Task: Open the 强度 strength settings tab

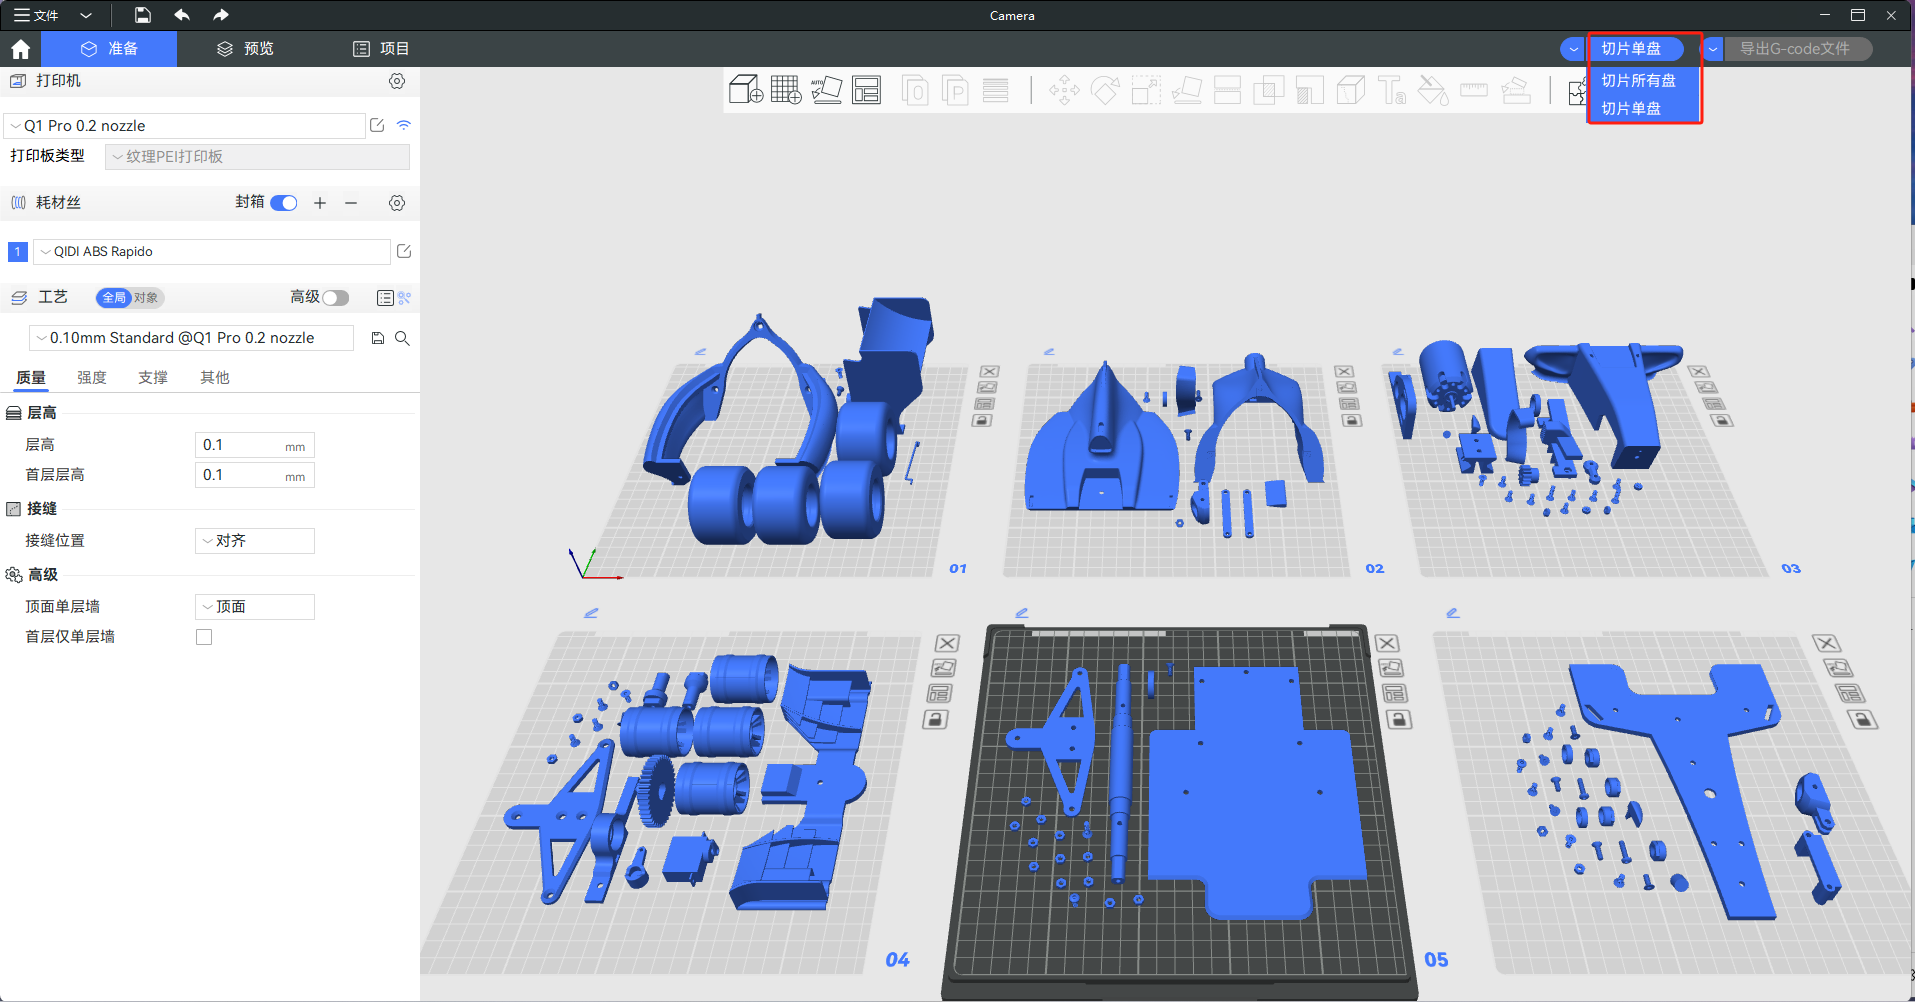Action: pos(92,377)
